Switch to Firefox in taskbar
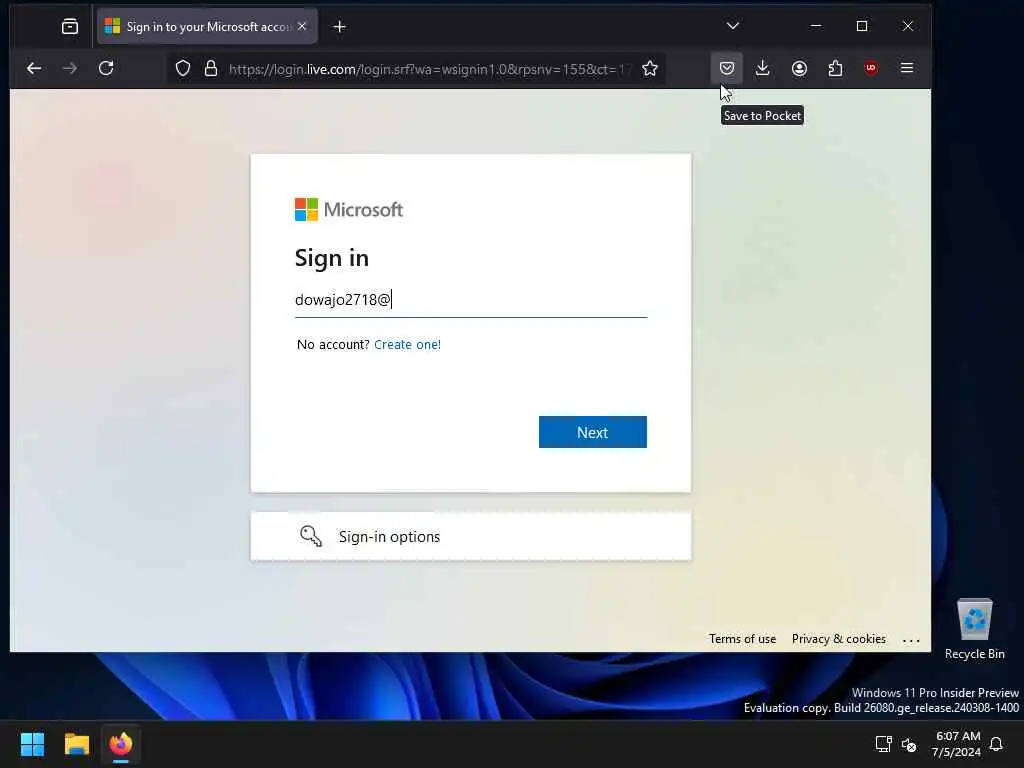Image resolution: width=1024 pixels, height=768 pixels. pyautogui.click(x=121, y=744)
